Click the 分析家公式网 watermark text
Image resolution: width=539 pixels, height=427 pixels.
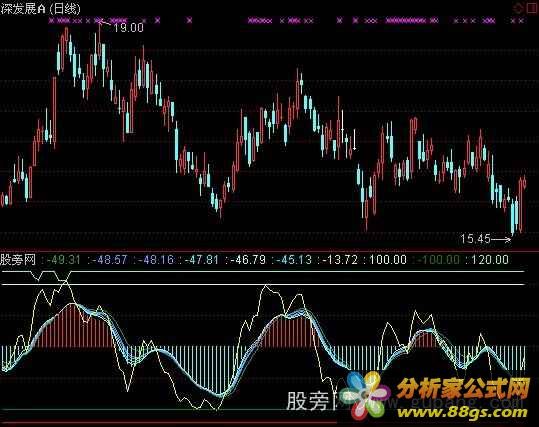pos(463,388)
